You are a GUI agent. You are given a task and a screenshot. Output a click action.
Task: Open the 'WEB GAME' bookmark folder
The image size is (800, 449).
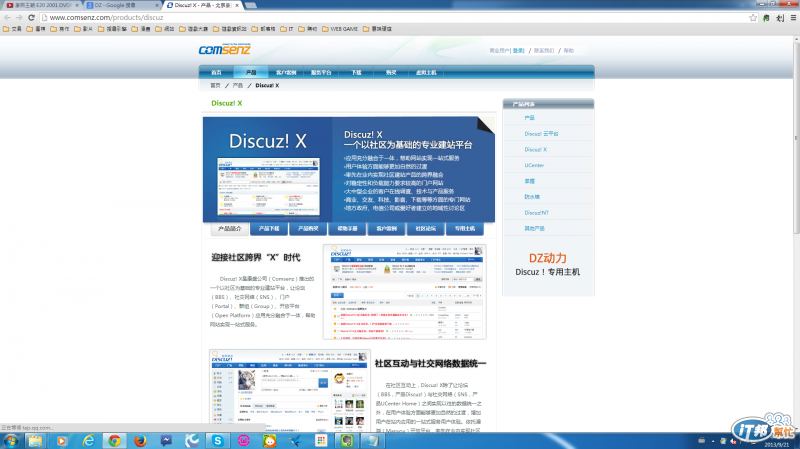[340, 29]
